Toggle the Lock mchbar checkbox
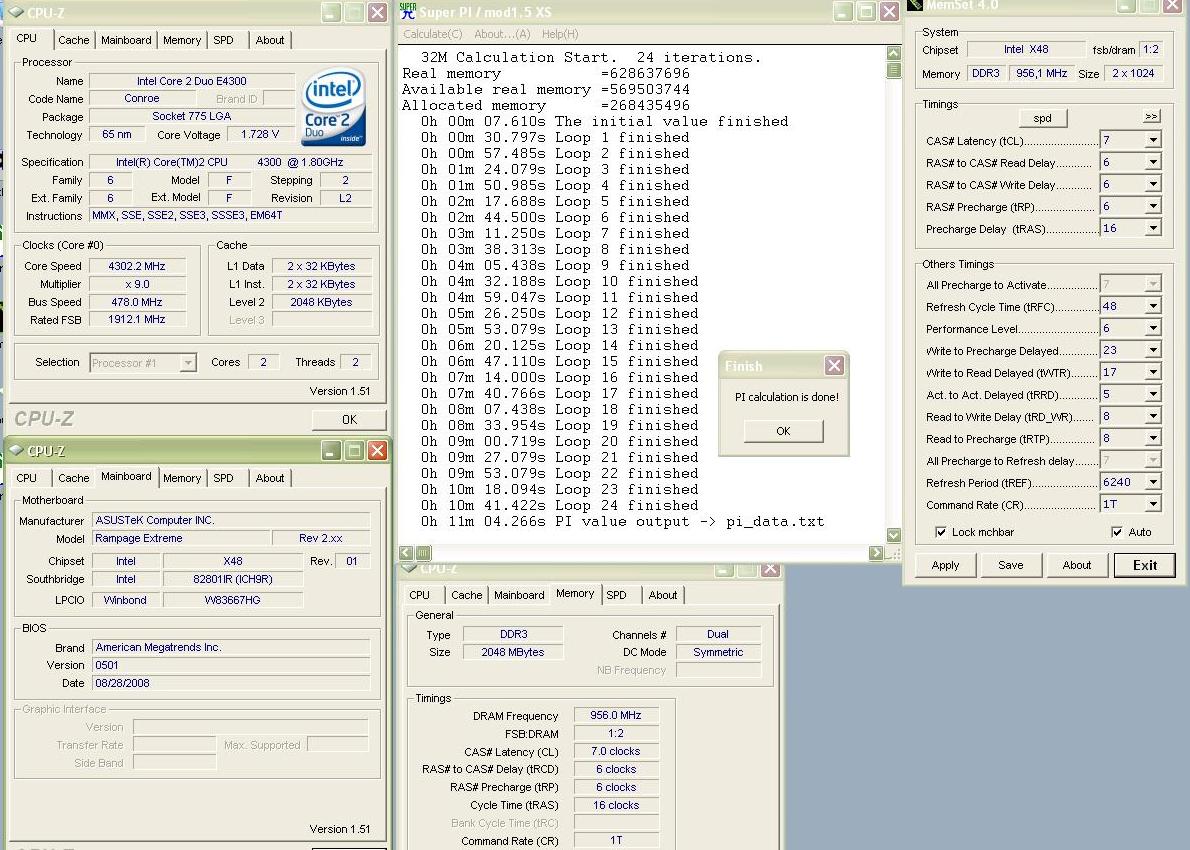The width and height of the screenshot is (1190, 850). pos(941,532)
